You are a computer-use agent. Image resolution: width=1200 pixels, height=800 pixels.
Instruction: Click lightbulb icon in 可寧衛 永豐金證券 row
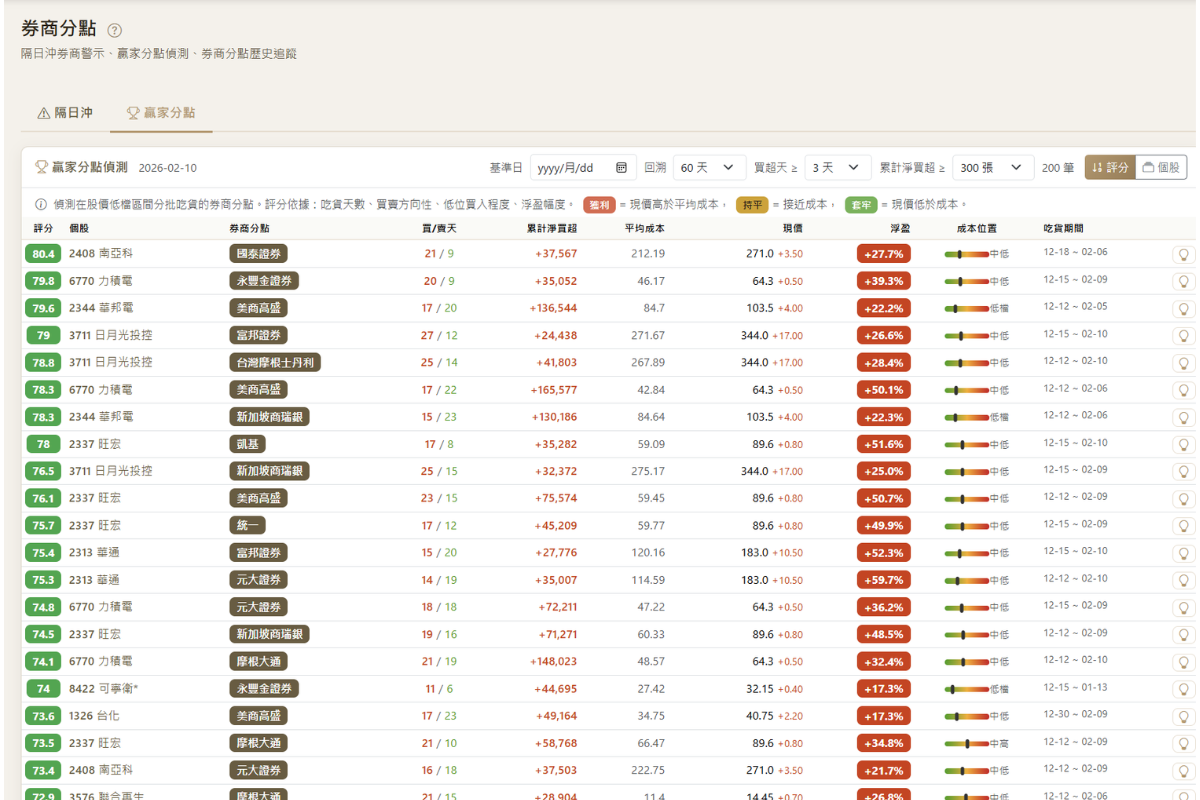click(x=1184, y=689)
